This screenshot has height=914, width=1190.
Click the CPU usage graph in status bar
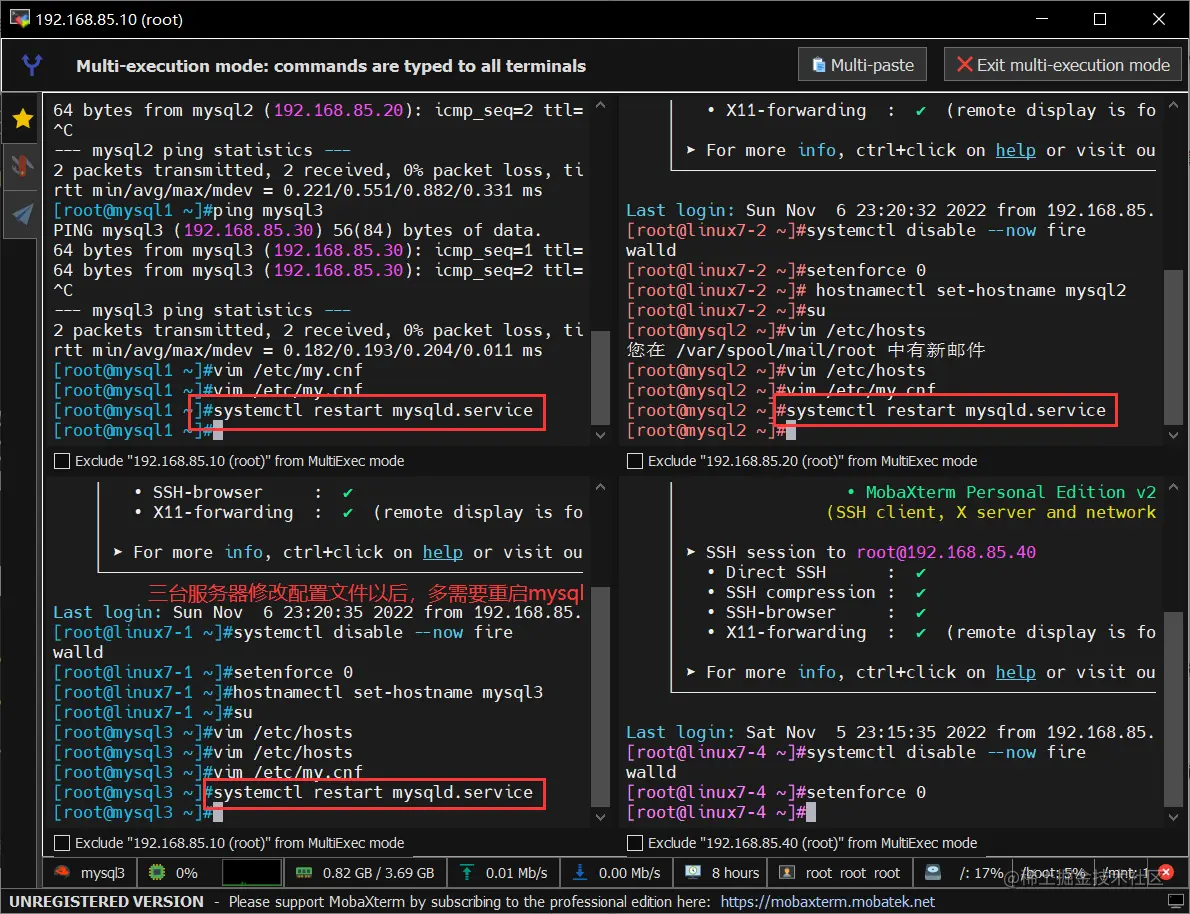click(x=251, y=872)
